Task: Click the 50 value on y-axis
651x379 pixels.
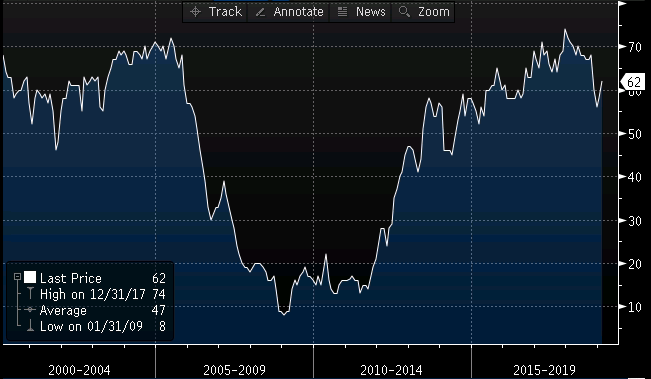Action: (634, 134)
